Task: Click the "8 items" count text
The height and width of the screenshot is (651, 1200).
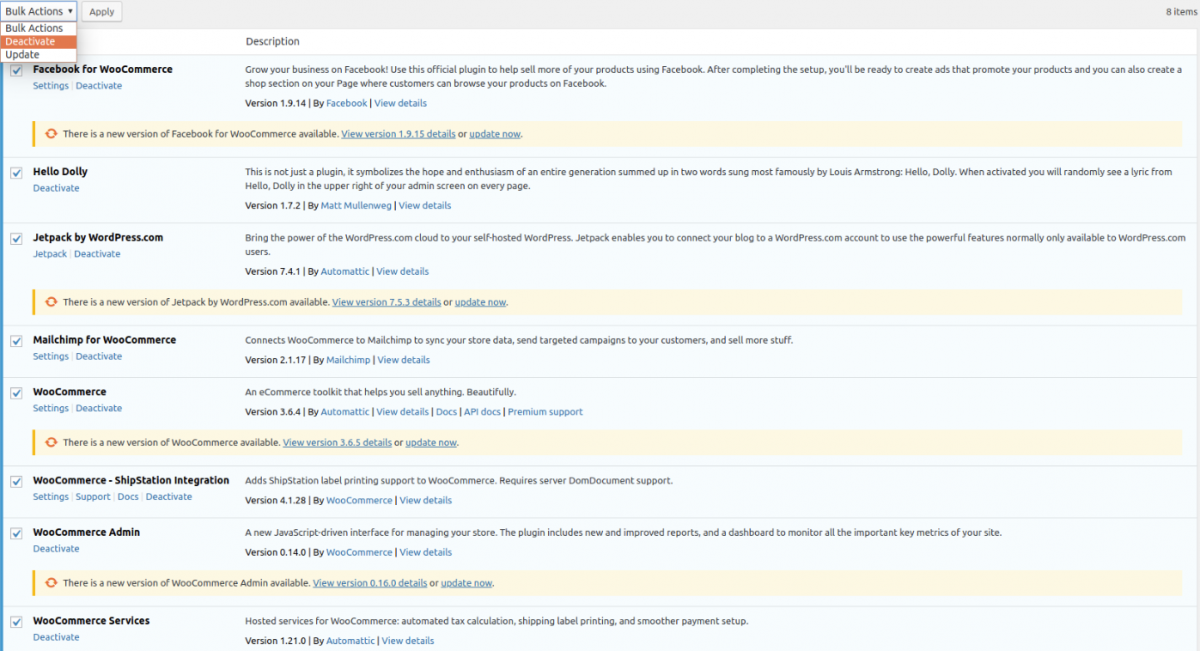Action: (1180, 12)
